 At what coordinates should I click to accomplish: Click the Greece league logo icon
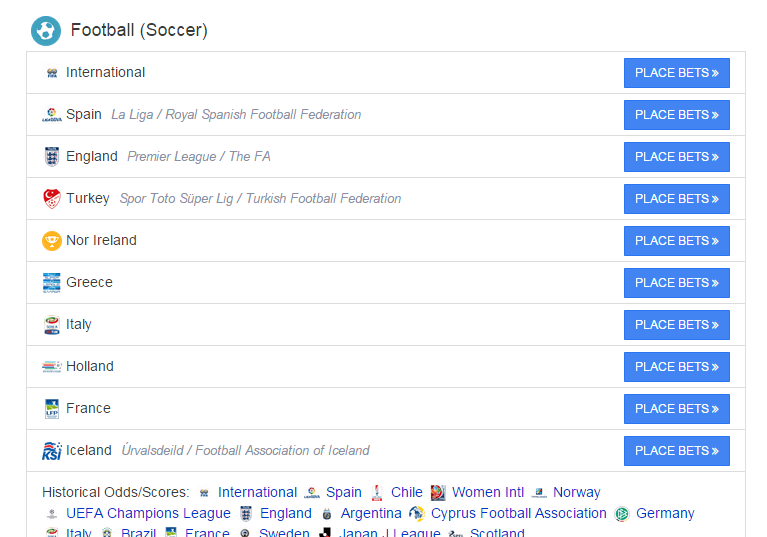[x=52, y=283]
